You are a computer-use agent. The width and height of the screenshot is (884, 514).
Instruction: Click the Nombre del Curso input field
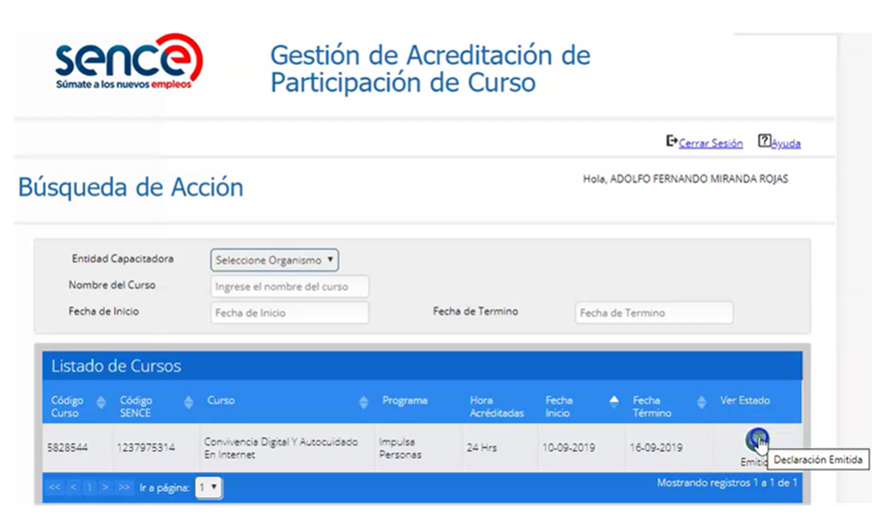(290, 287)
